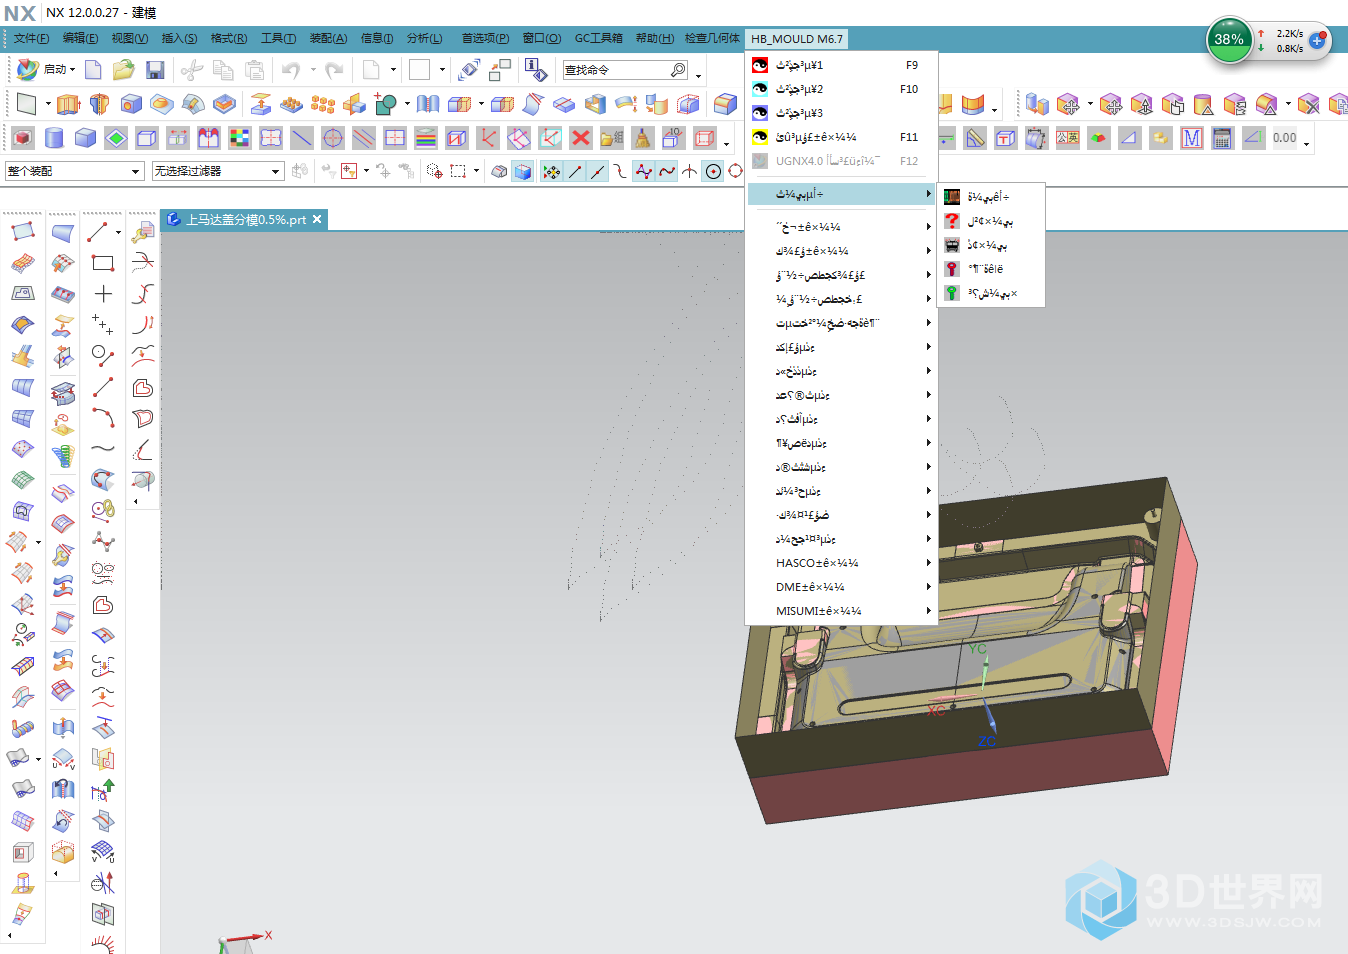This screenshot has height=954, width=1348.
Task: Click the Open folder icon
Action: click(x=124, y=69)
